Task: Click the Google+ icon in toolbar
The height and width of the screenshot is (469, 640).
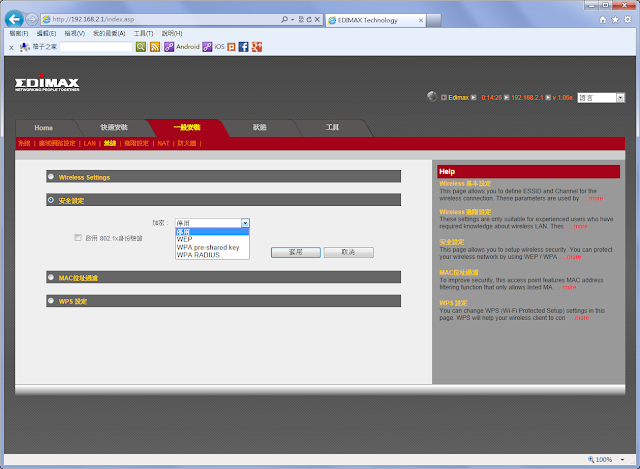Action: click(257, 47)
